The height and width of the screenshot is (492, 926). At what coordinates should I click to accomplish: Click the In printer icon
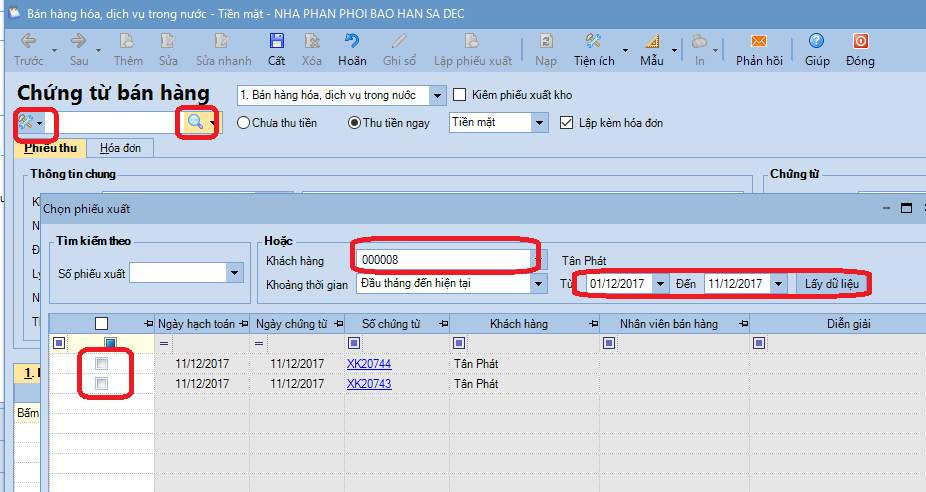[x=699, y=41]
